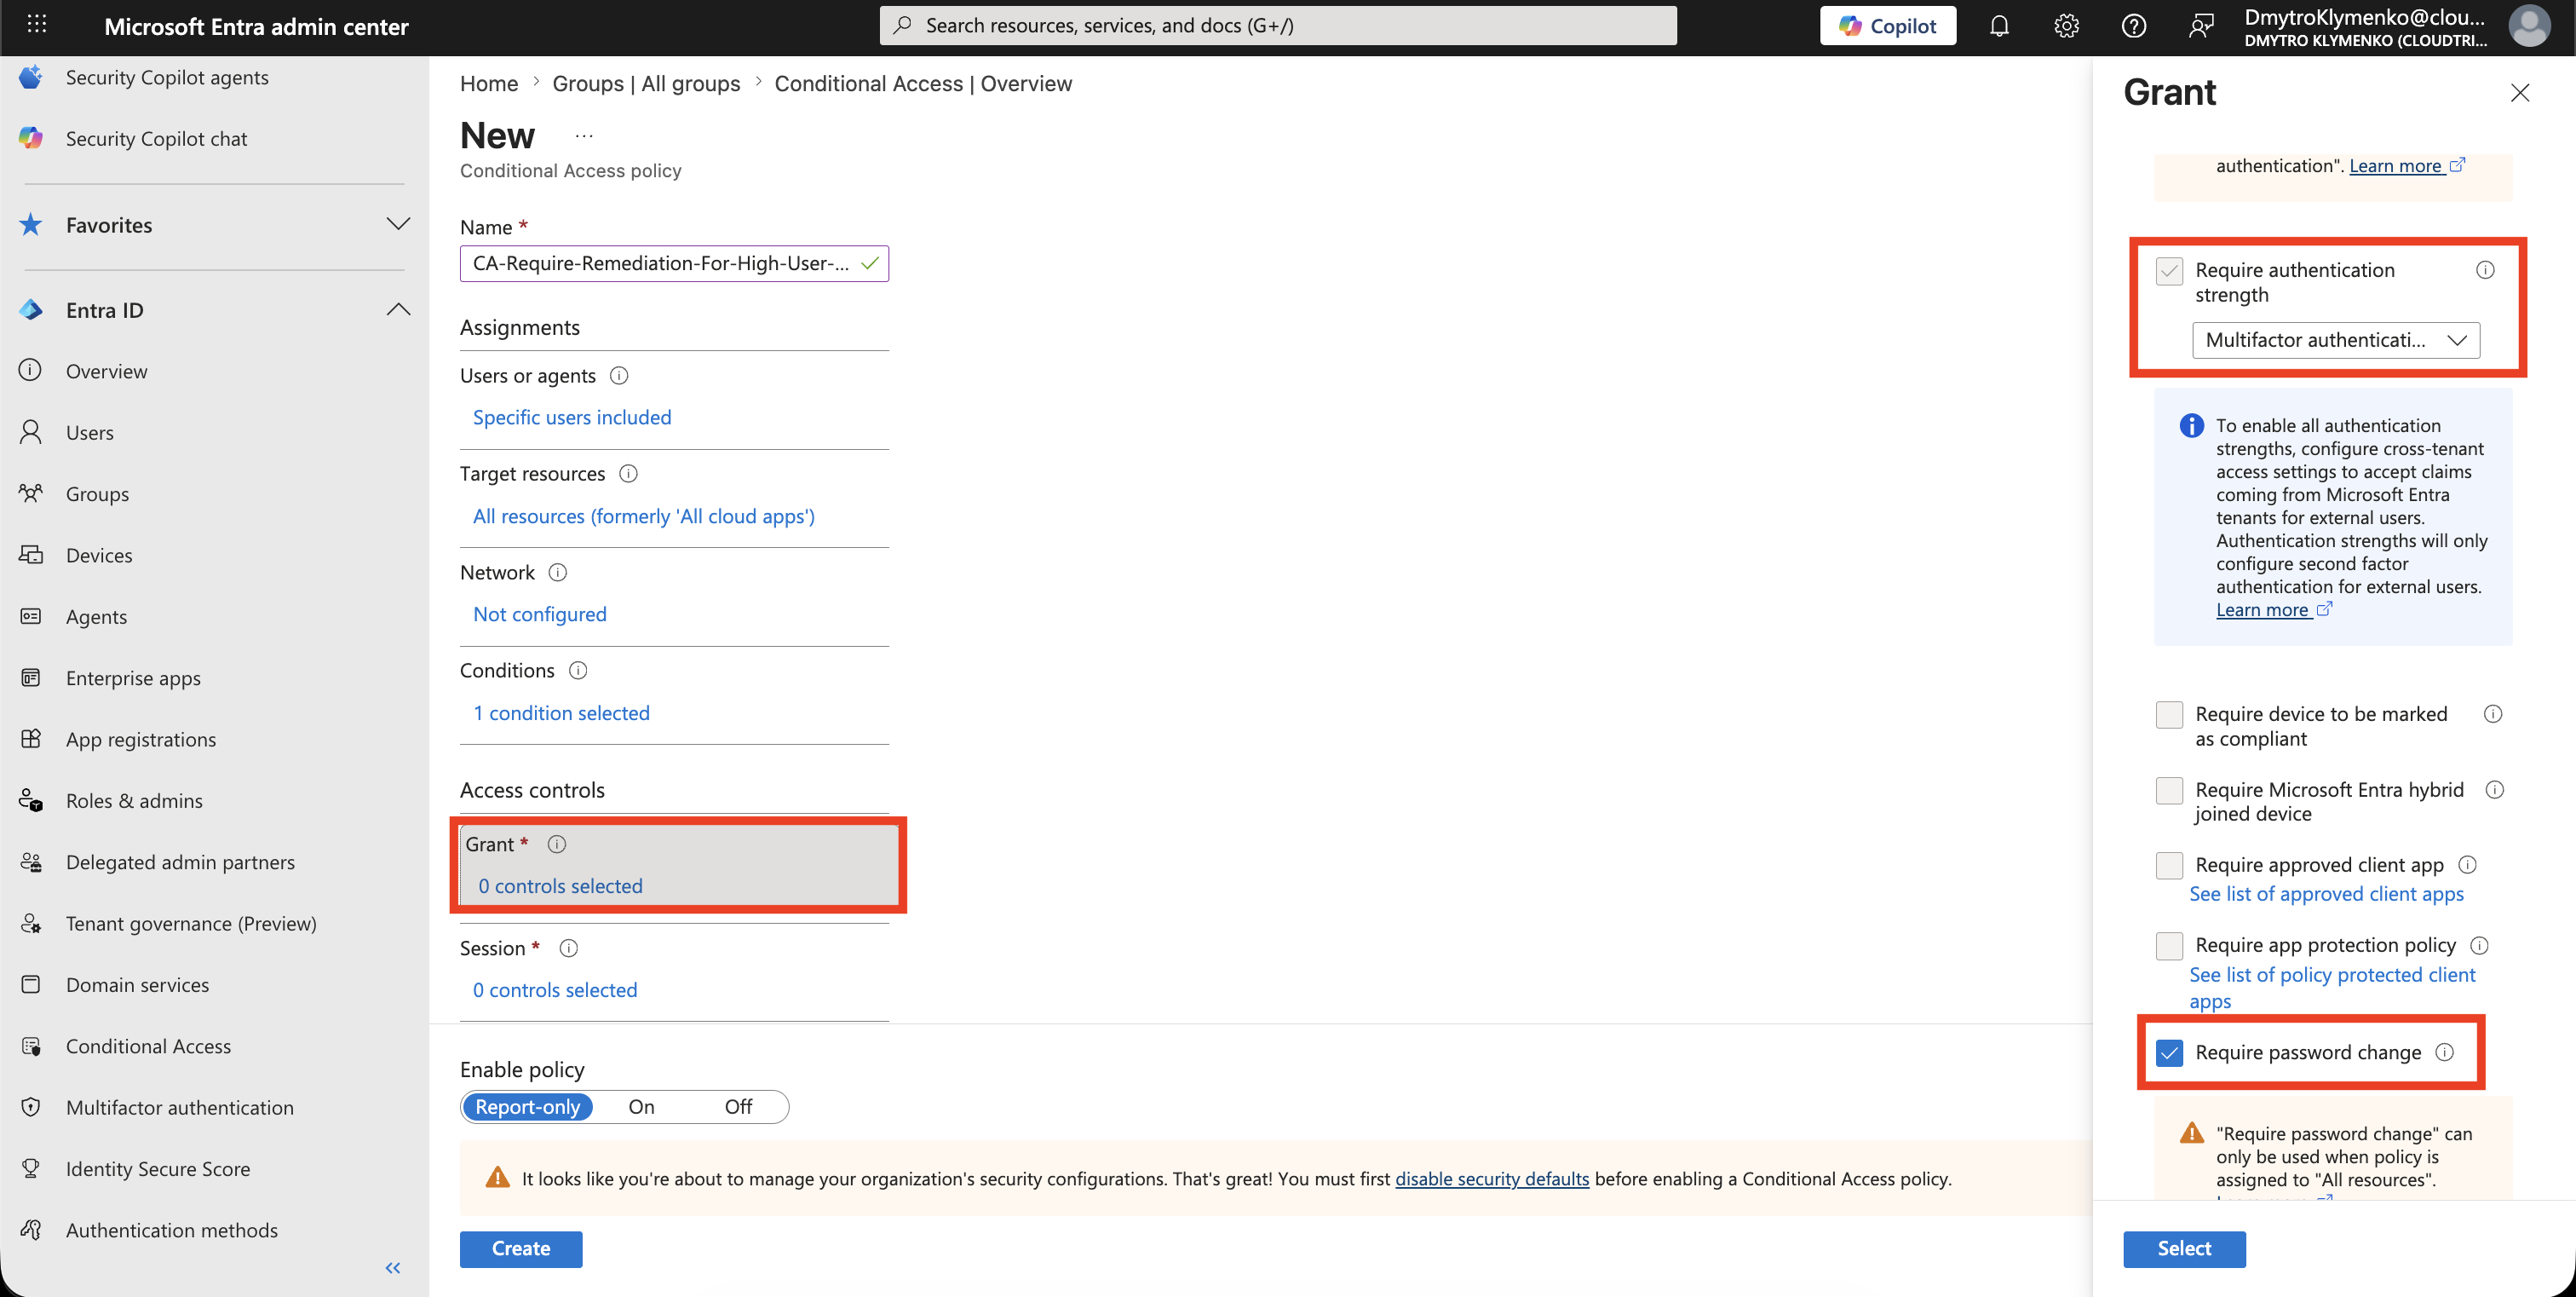The image size is (2576, 1297).
Task: Click the Authentication methods icon
Action: pos(31,1230)
